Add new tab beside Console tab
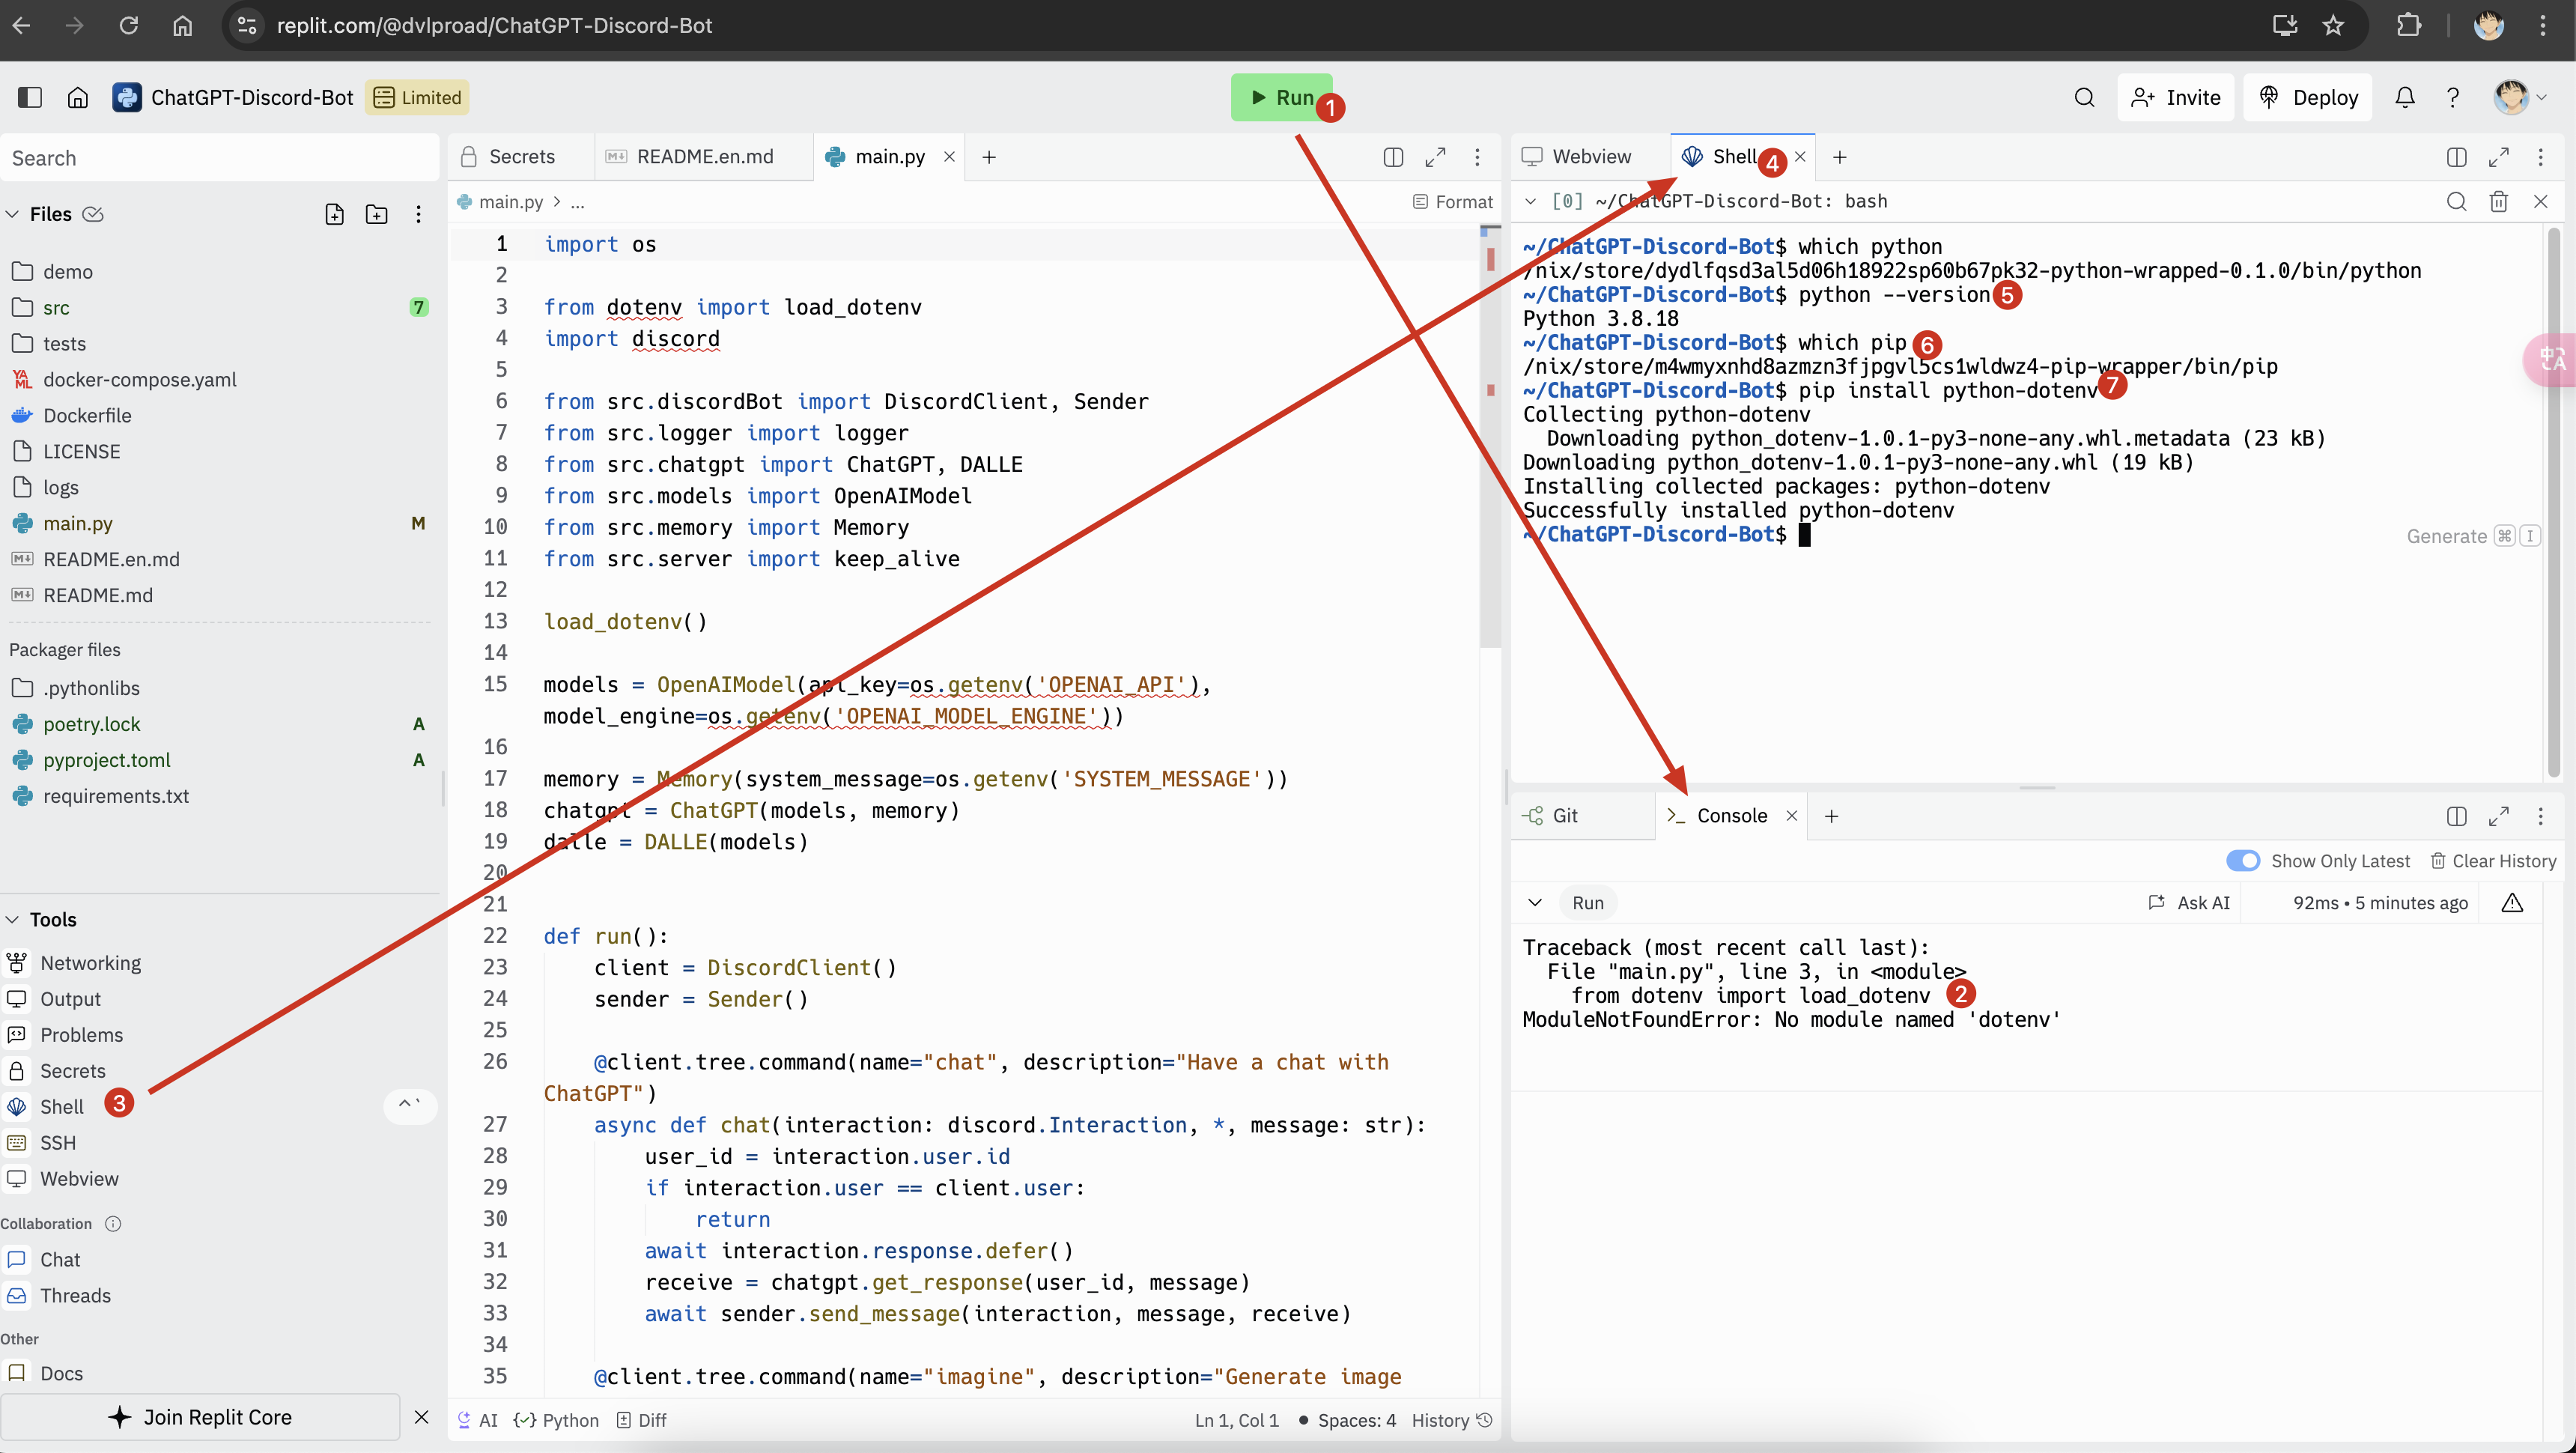This screenshot has width=2576, height=1453. 1831,816
